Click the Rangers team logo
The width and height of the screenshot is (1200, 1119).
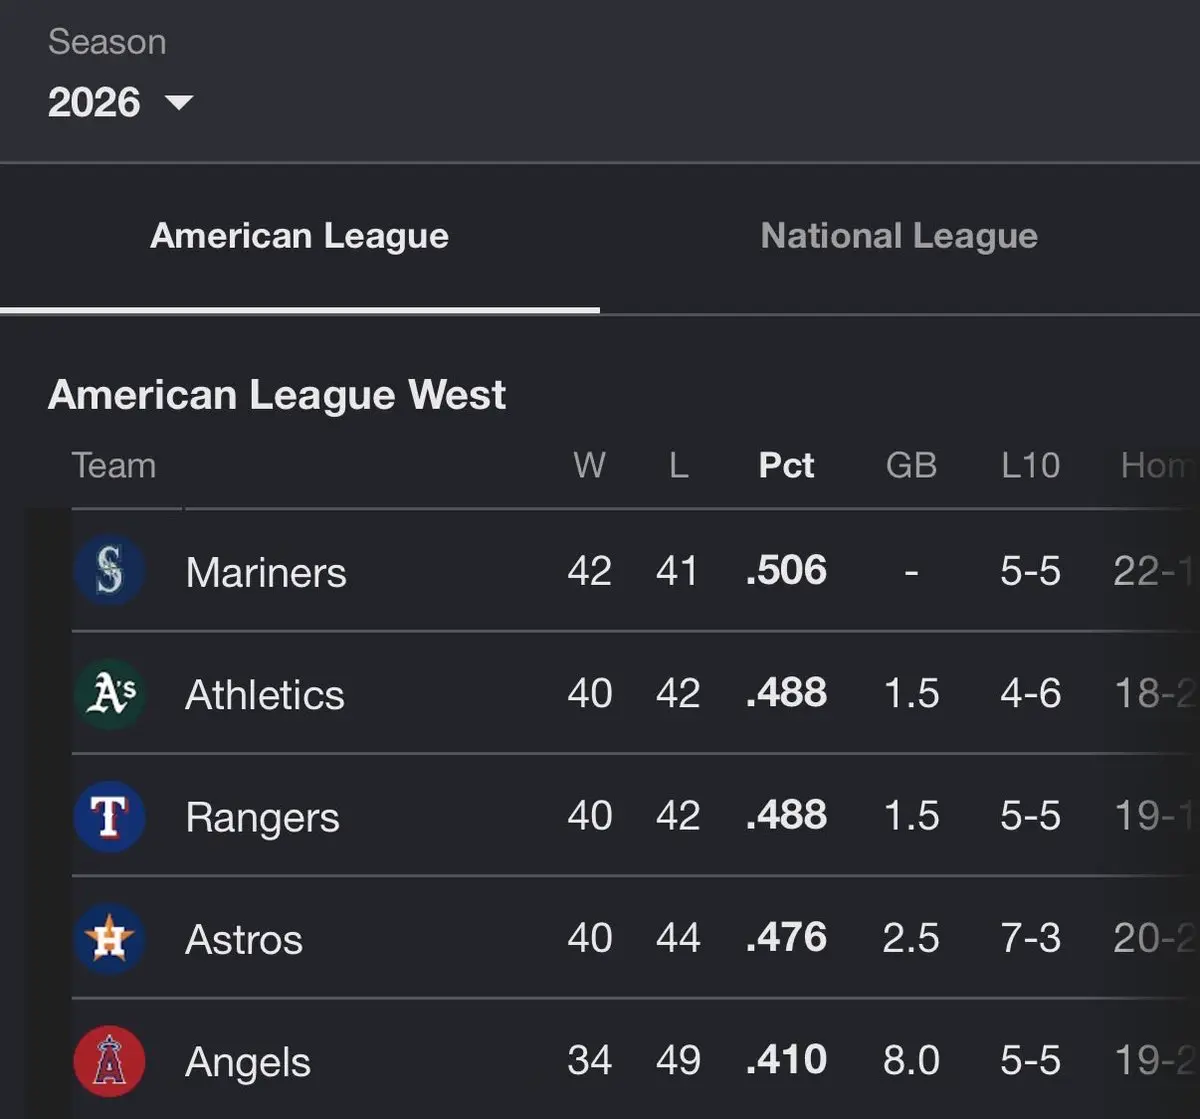pos(109,816)
